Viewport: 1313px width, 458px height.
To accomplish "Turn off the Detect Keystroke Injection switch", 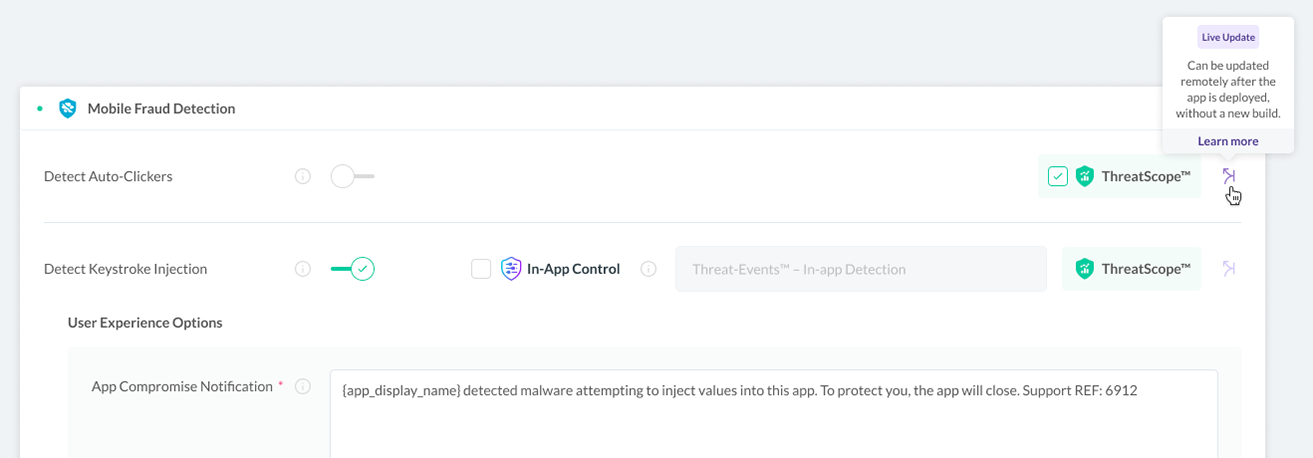I will [352, 269].
